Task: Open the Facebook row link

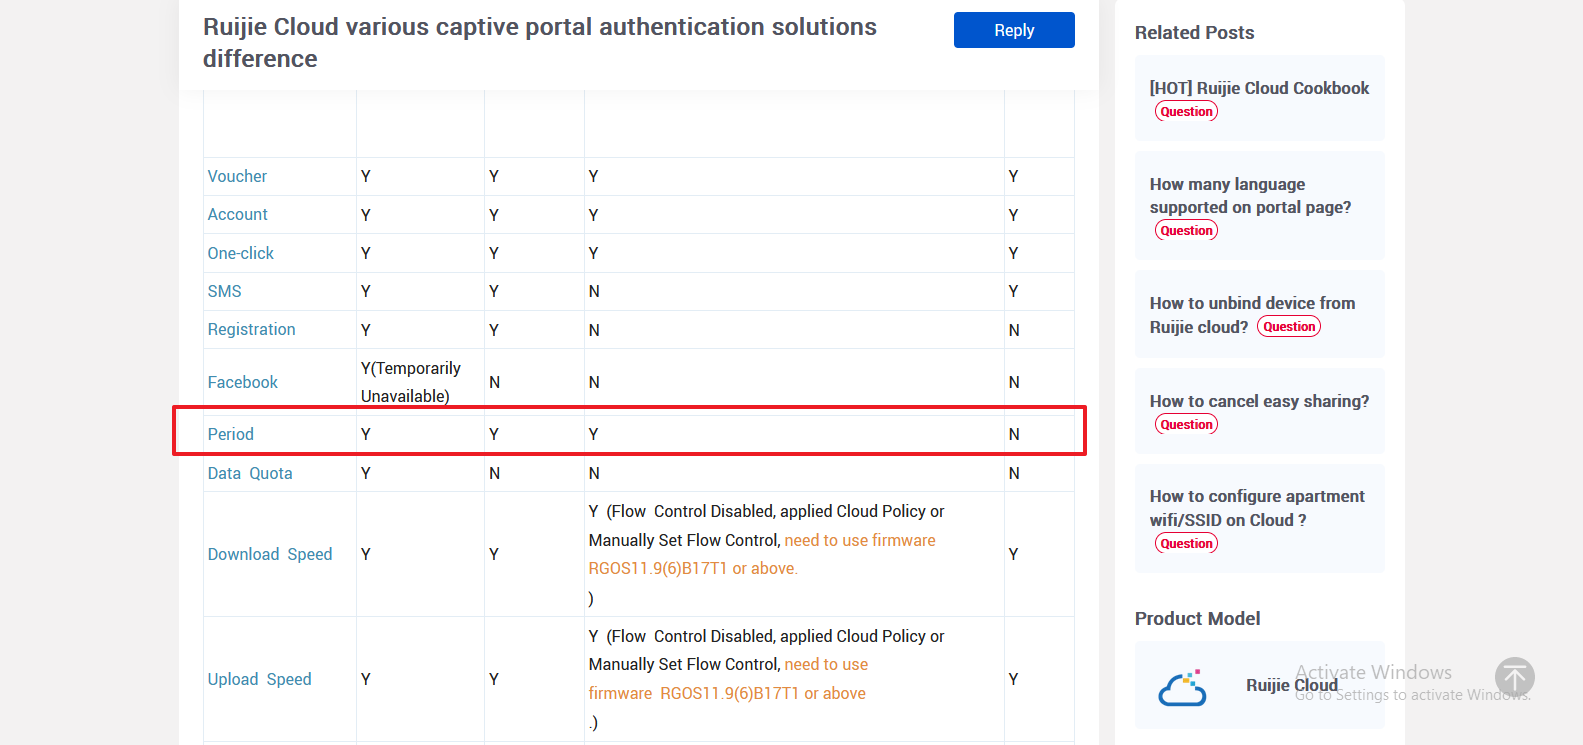Action: point(242,382)
